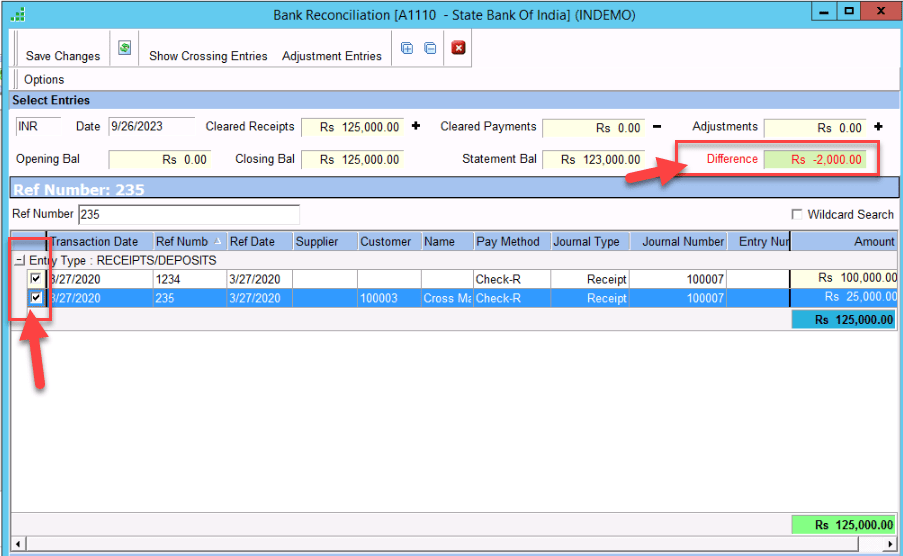The height and width of the screenshot is (556, 903).
Task: Click the Ref Number search field
Action: click(188, 214)
